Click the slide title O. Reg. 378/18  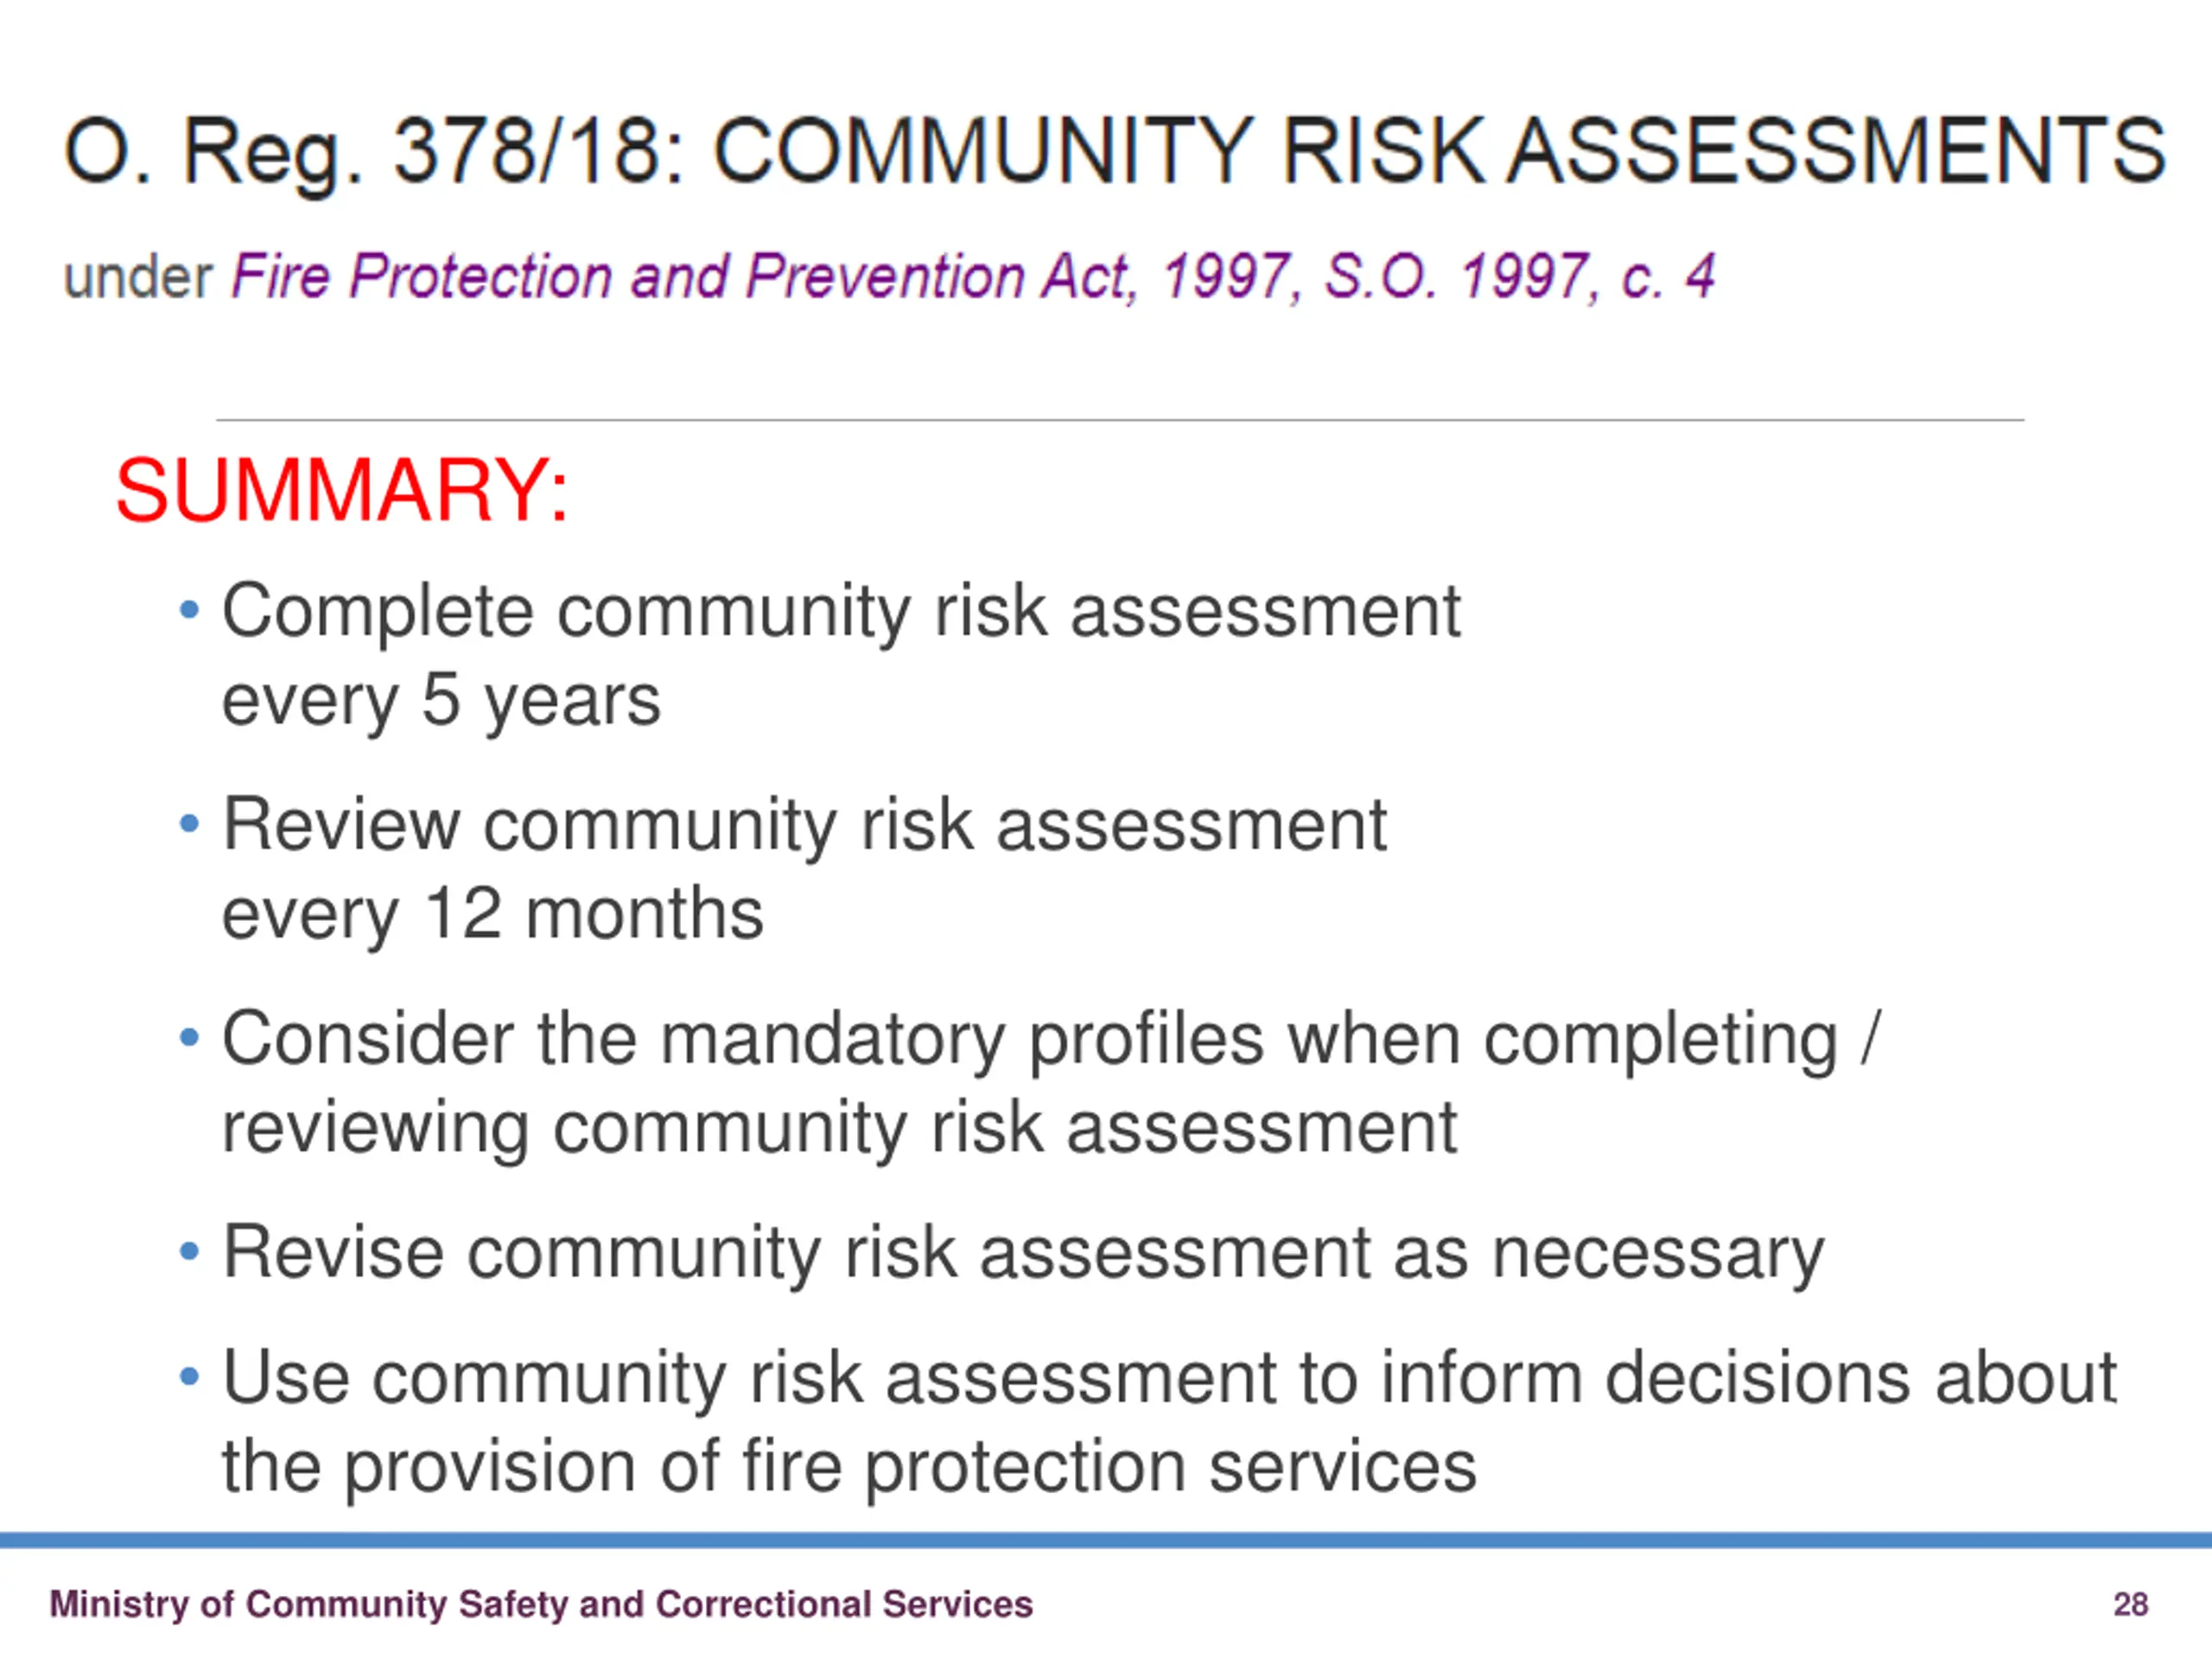pyautogui.click(x=1114, y=153)
